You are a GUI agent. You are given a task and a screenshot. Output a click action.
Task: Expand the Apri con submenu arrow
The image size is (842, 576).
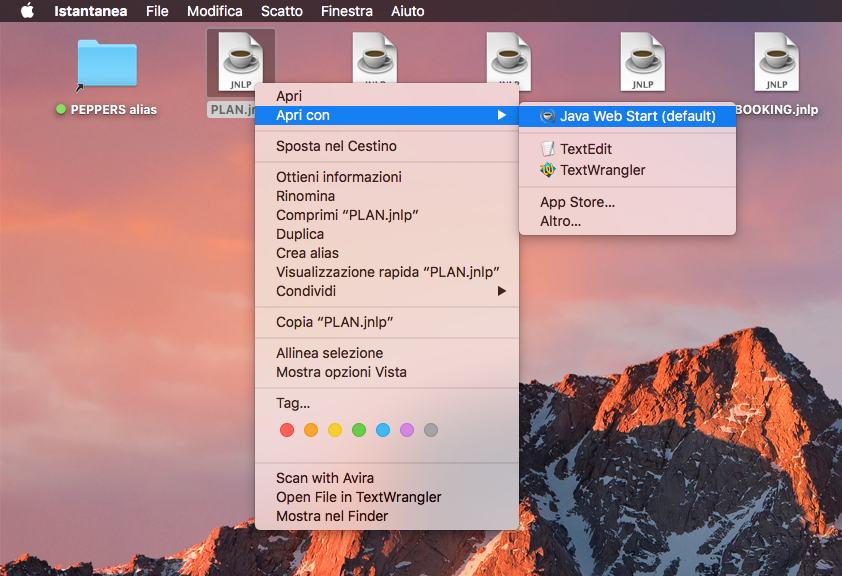pos(502,115)
